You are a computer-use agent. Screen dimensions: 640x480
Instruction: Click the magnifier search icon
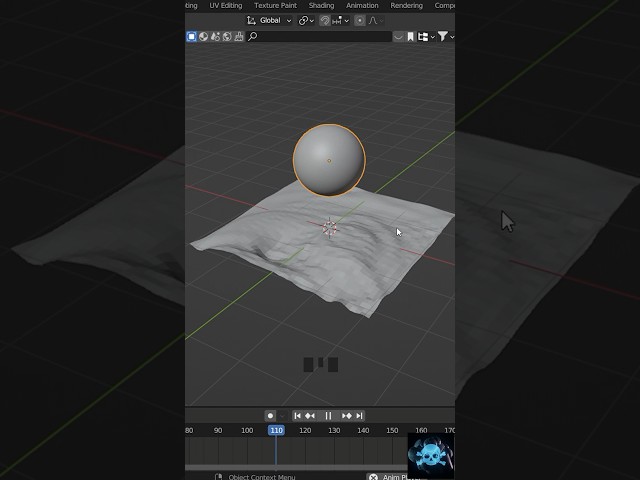253,37
